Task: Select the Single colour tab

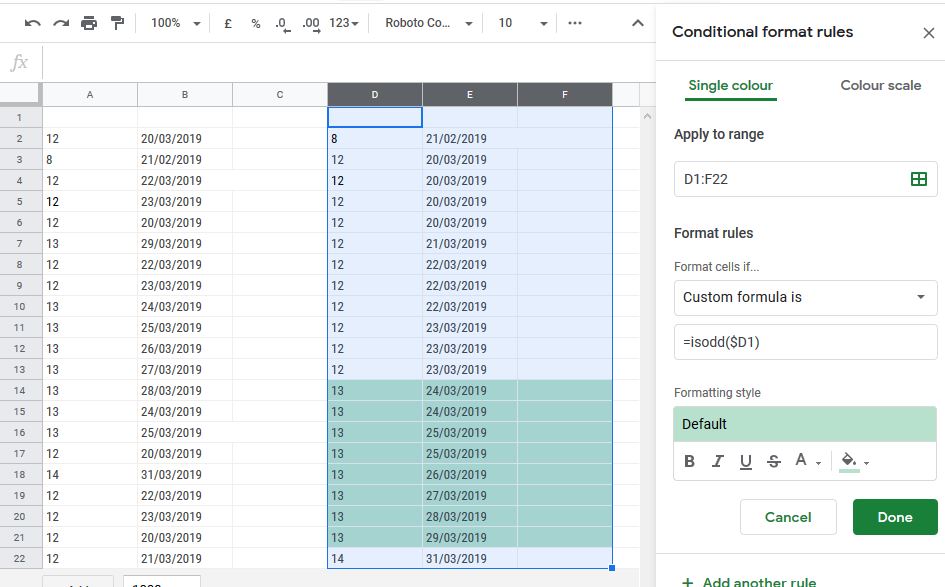Action: (730, 86)
